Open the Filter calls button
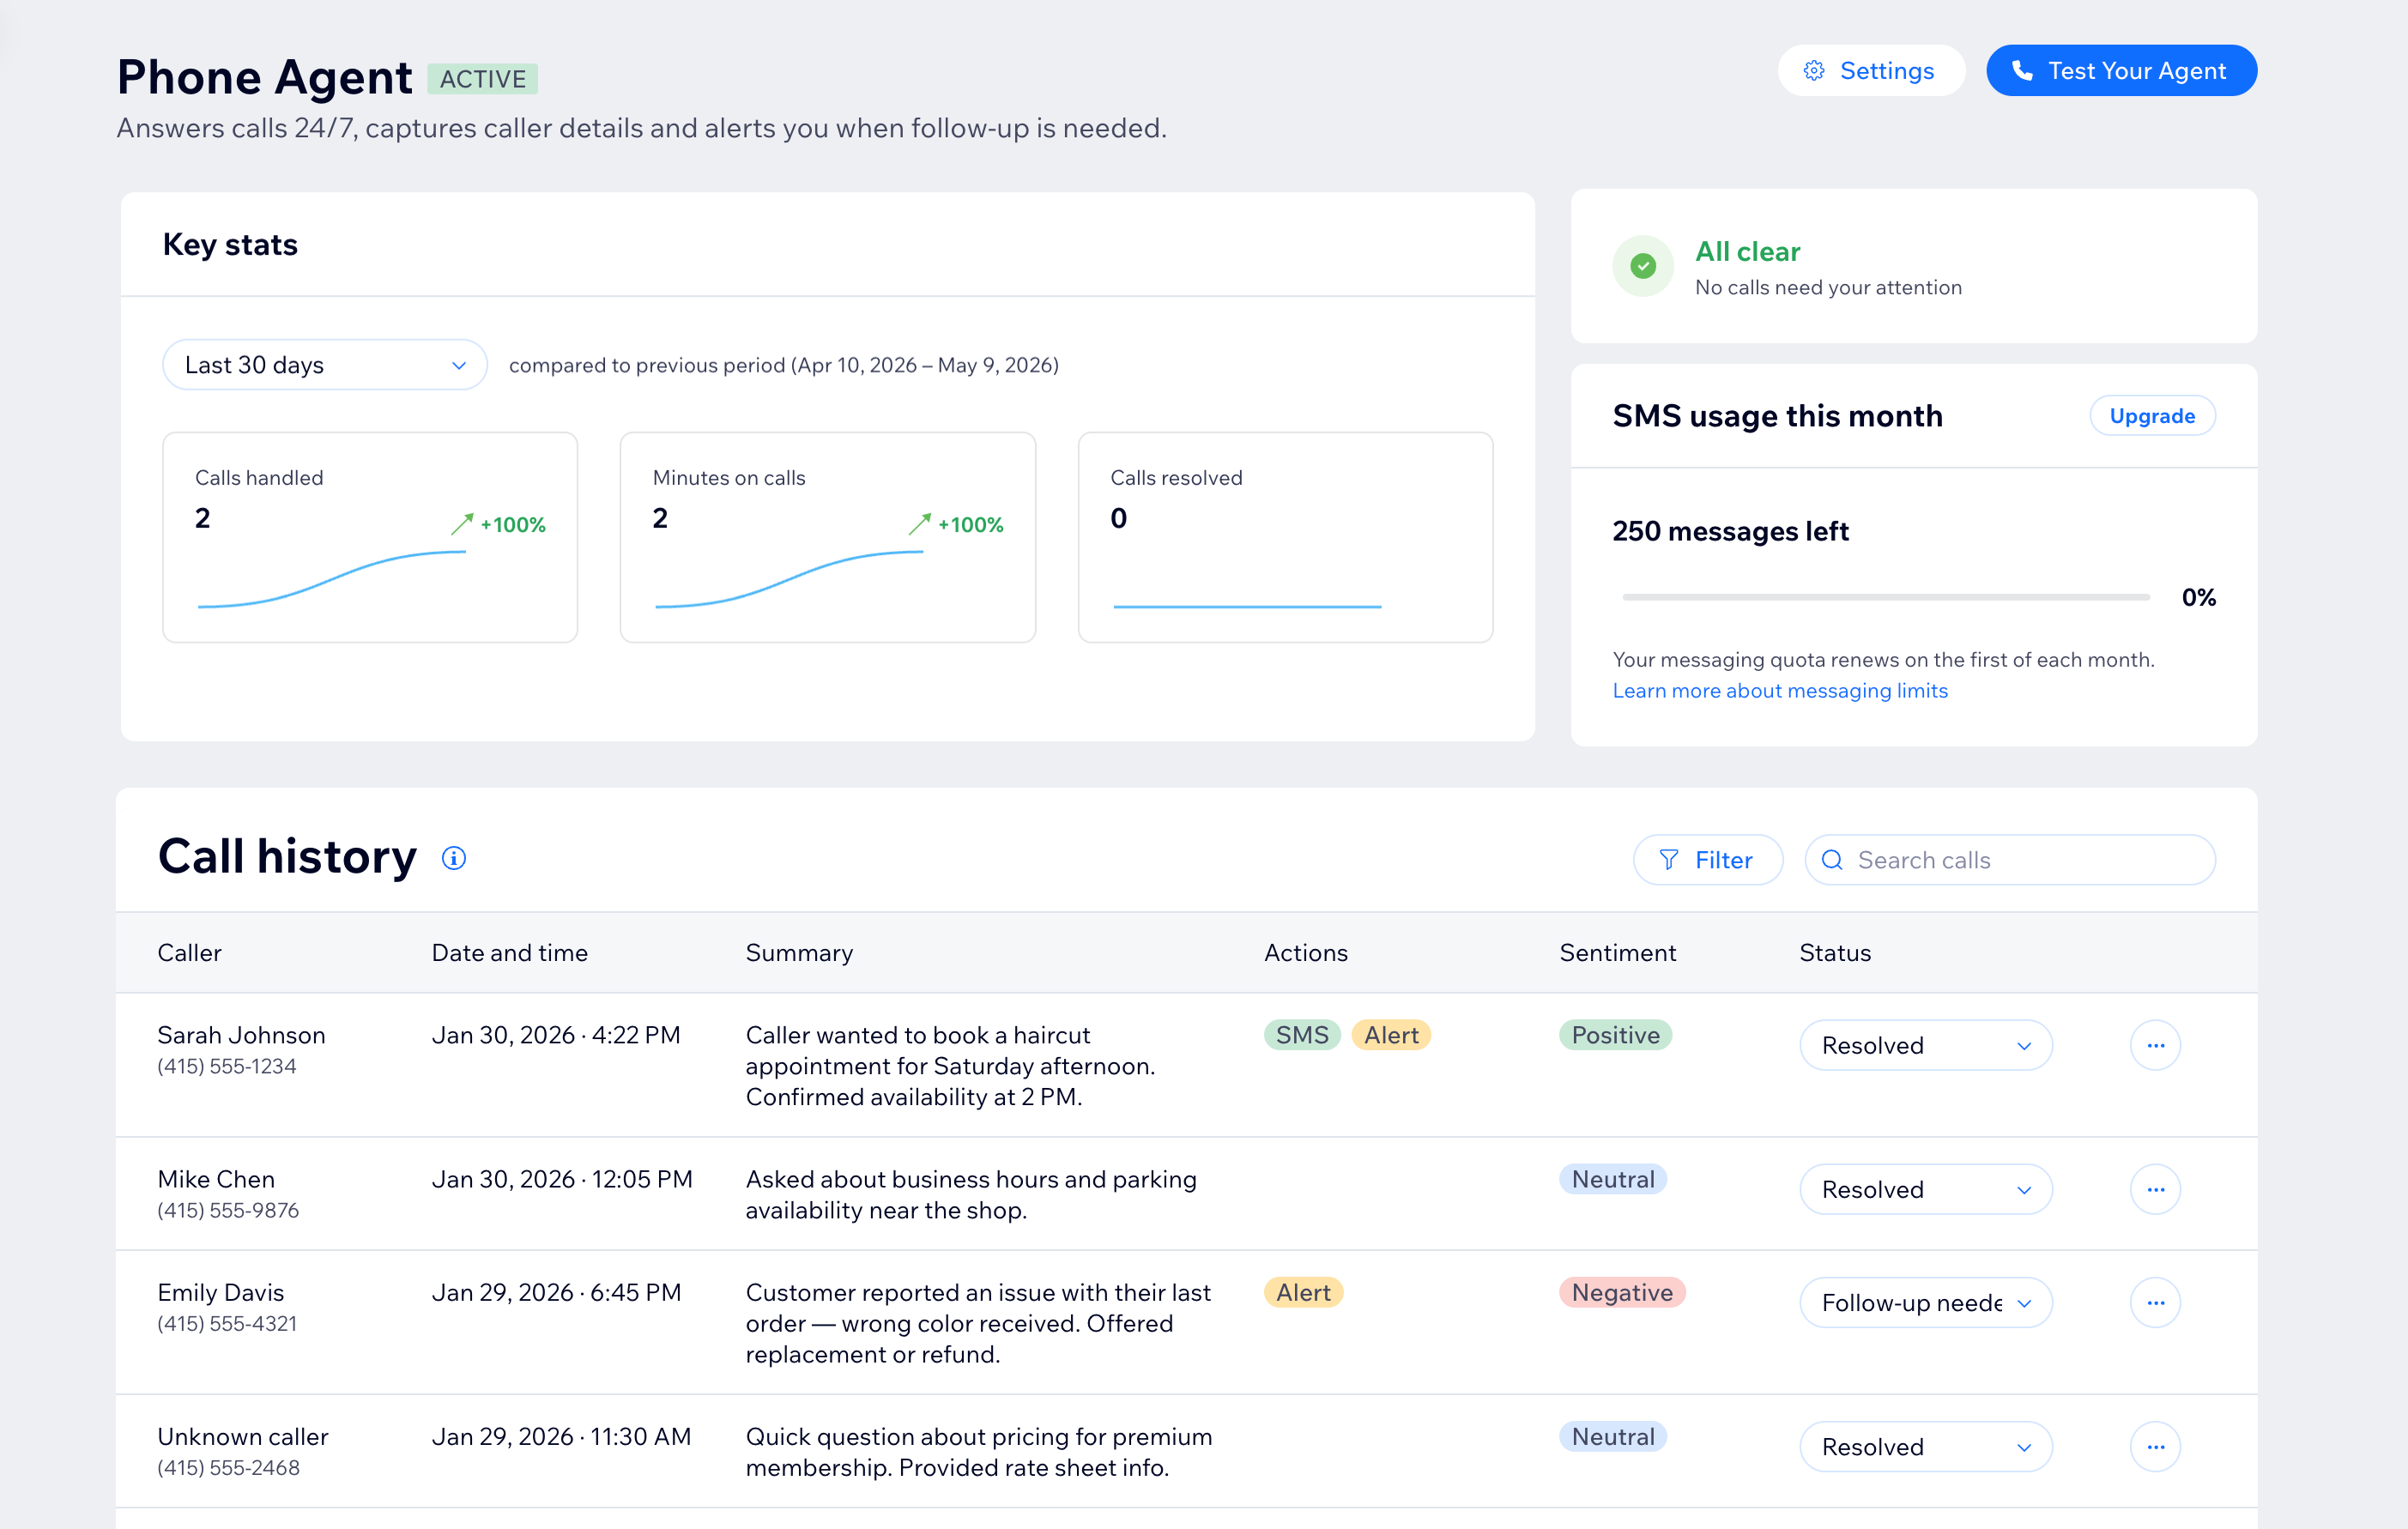The width and height of the screenshot is (2408, 1529). click(1707, 860)
